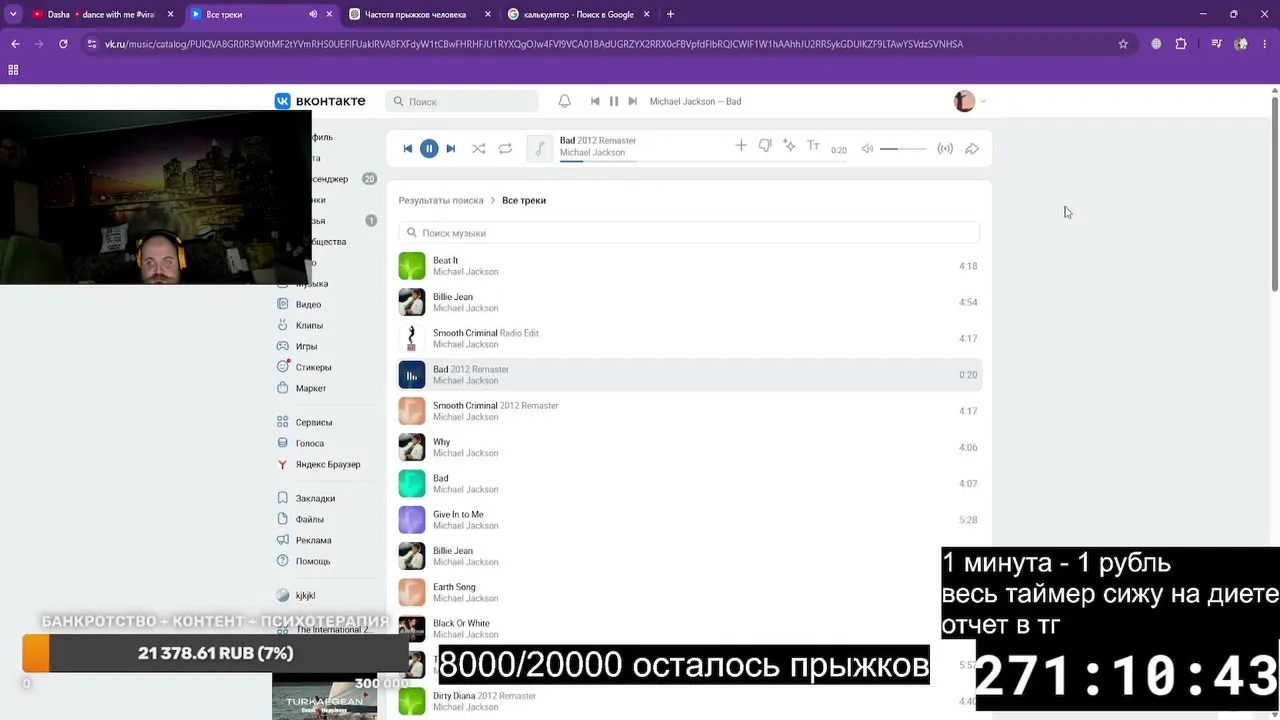Pause music from the top header mini-player
Viewport: 1280px width, 720px height.
614,101
